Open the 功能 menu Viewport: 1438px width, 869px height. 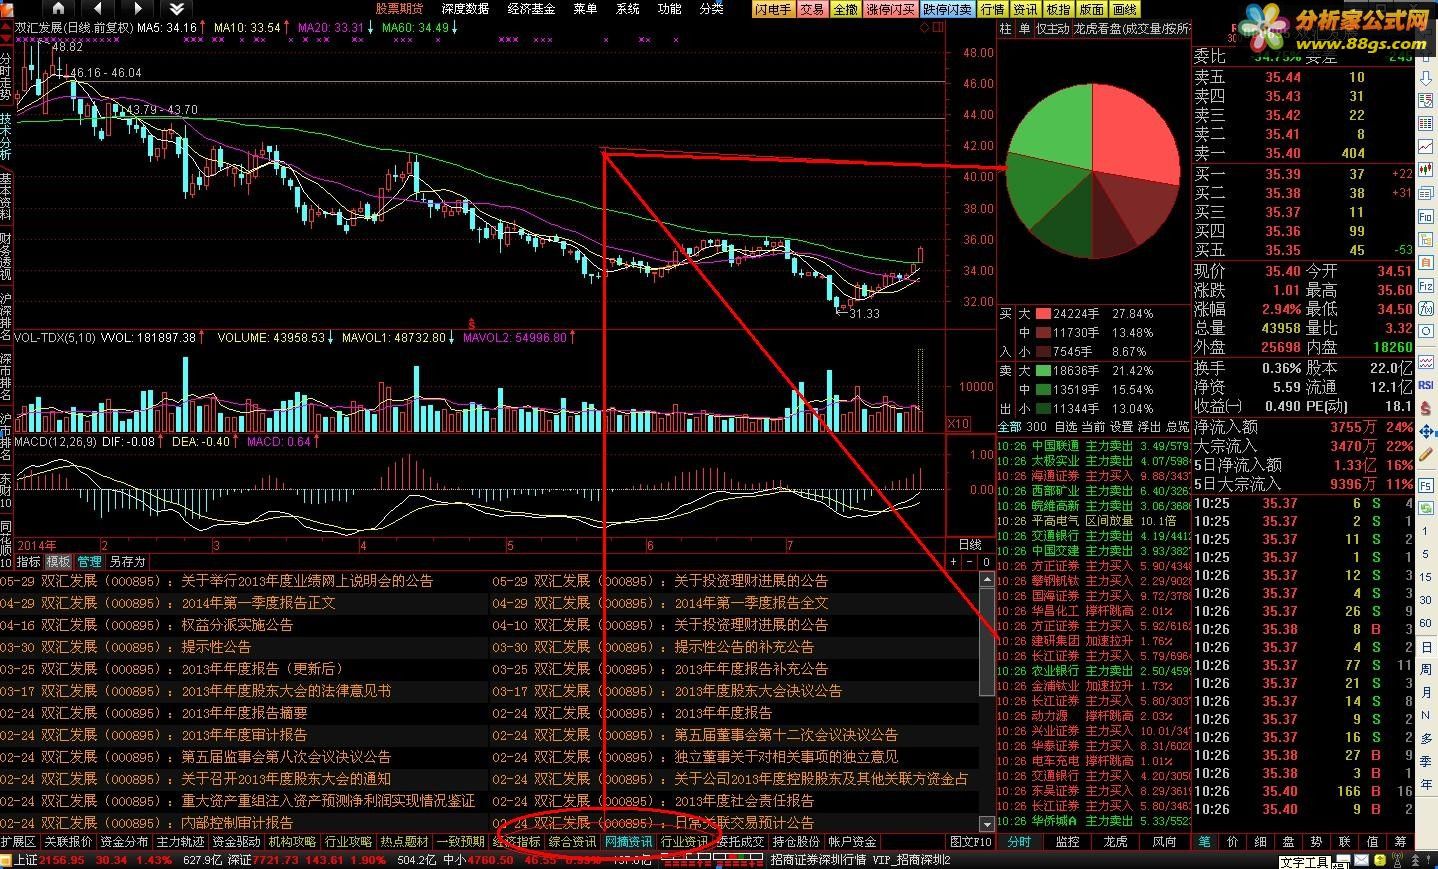pos(669,9)
